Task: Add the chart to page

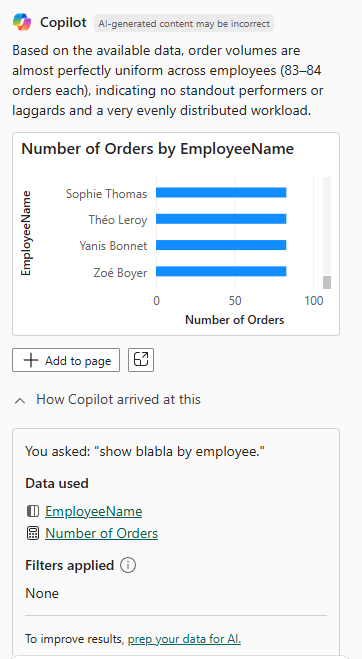Action: pos(66,360)
